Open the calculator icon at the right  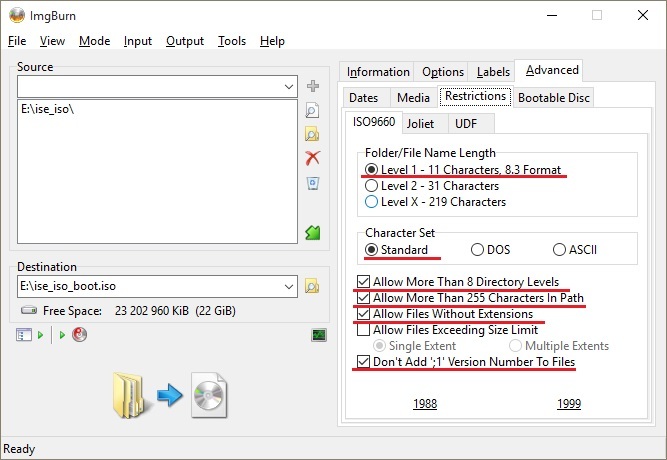tap(319, 335)
